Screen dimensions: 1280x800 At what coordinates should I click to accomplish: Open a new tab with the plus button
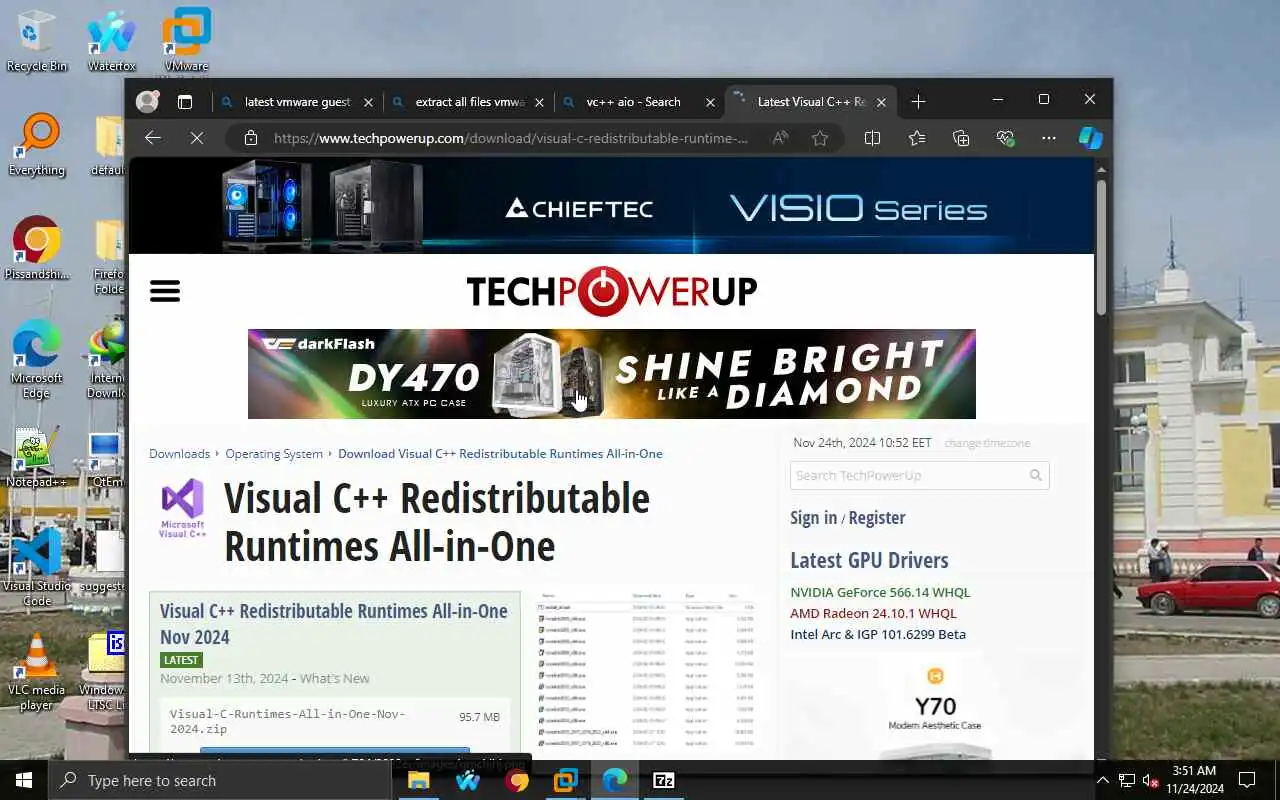click(918, 101)
